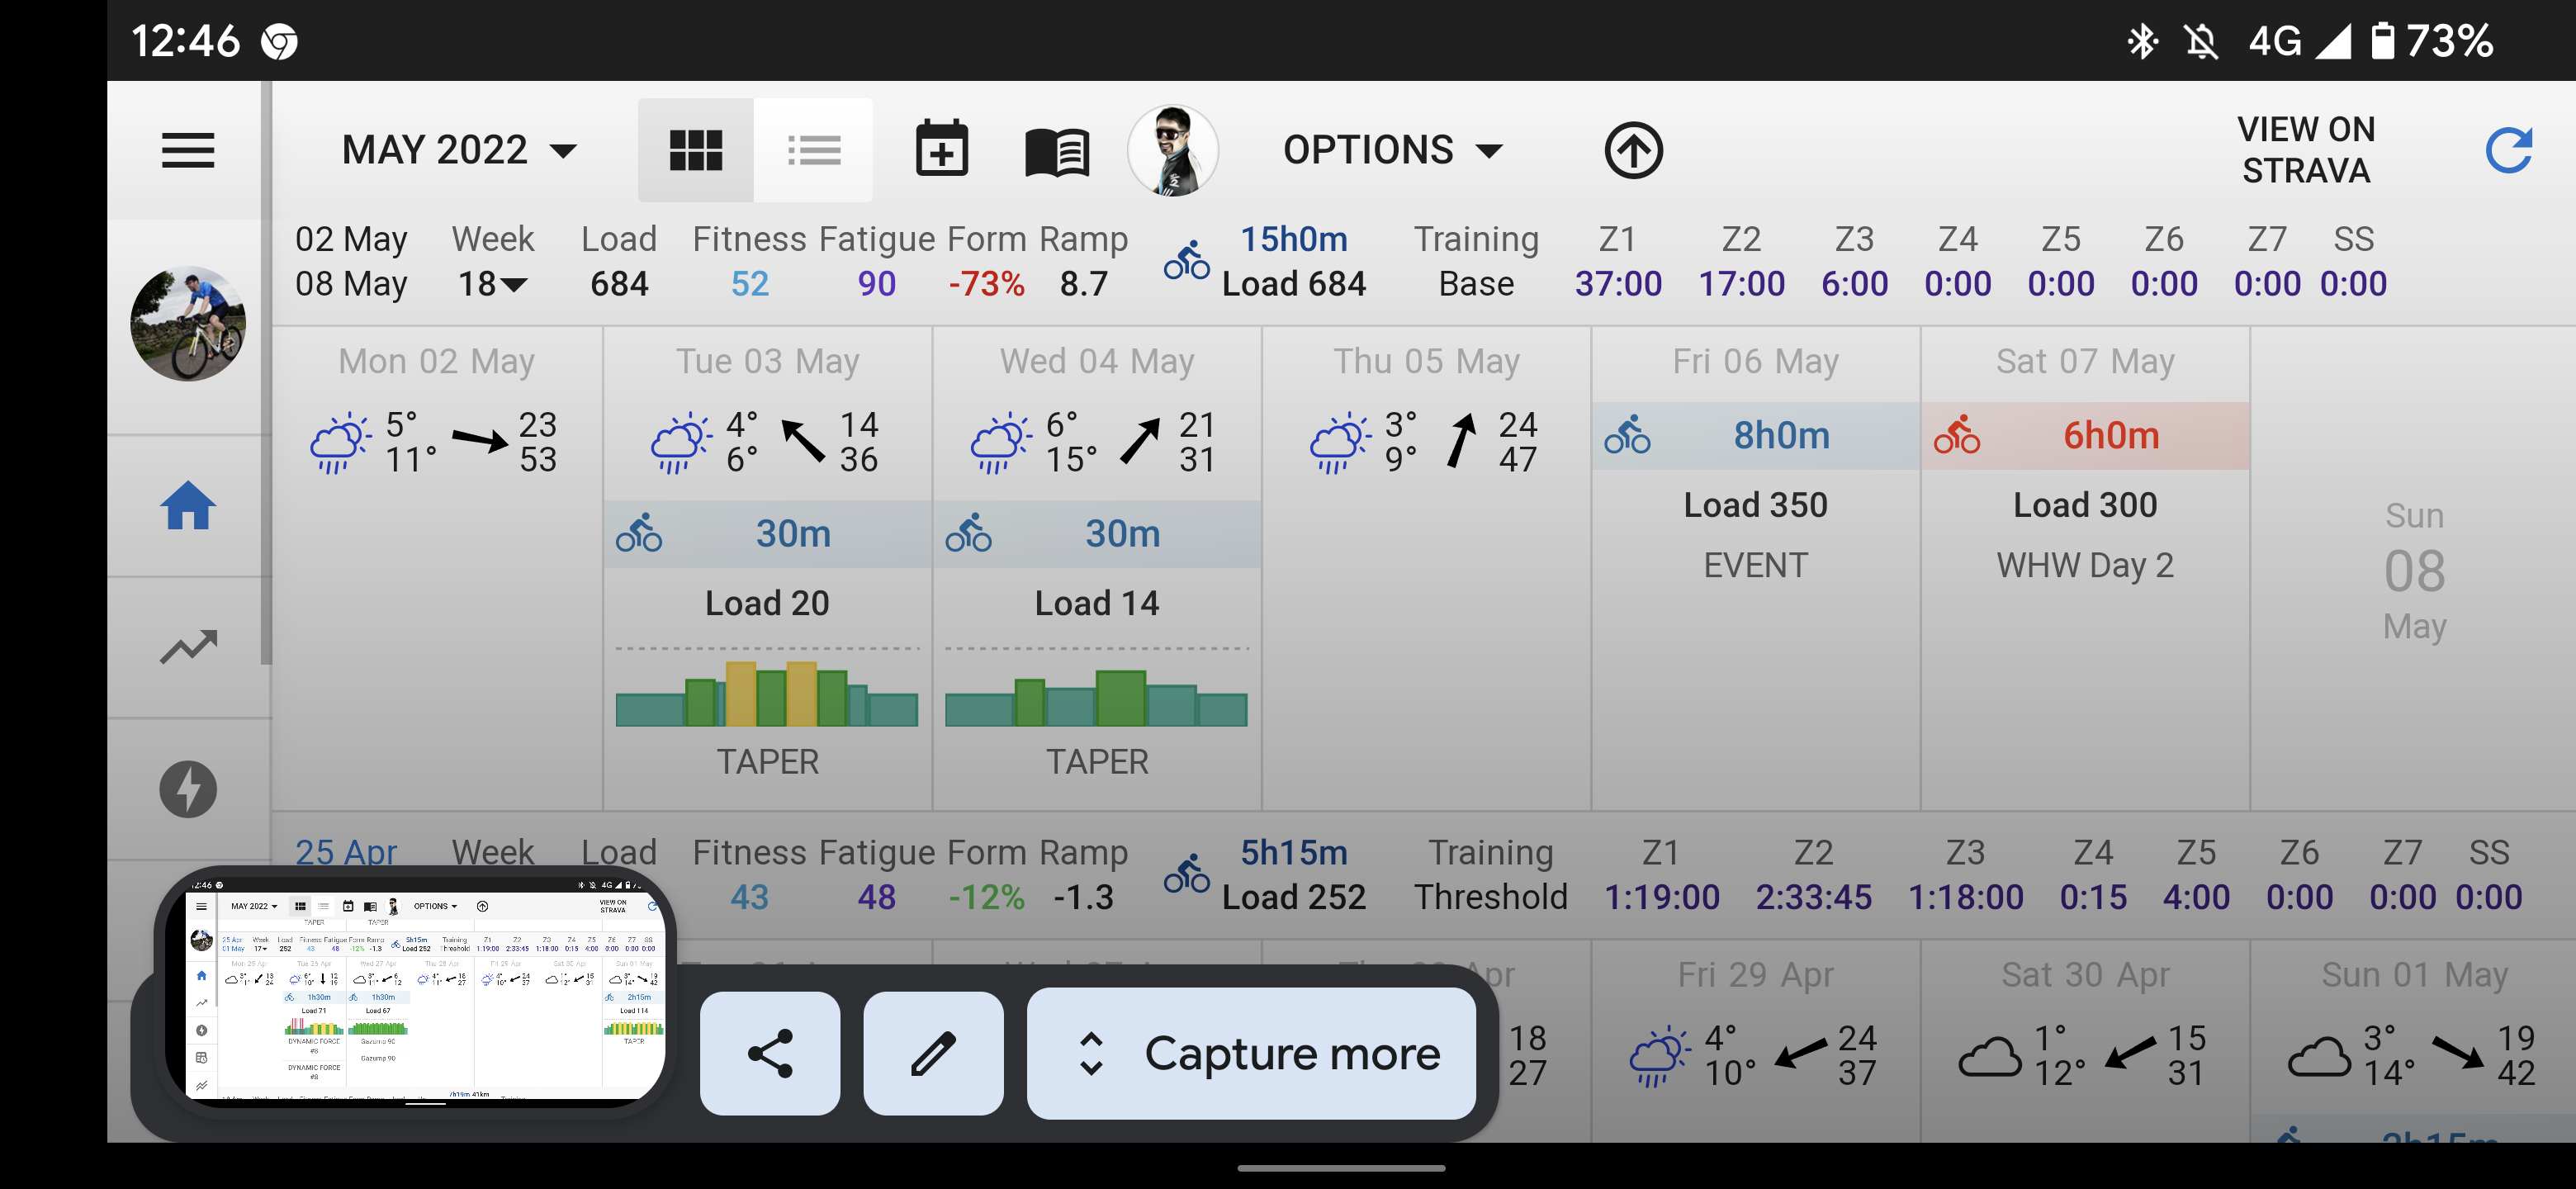Select the Ramp value 8.7
This screenshot has width=2576, height=1189.
click(x=1084, y=284)
